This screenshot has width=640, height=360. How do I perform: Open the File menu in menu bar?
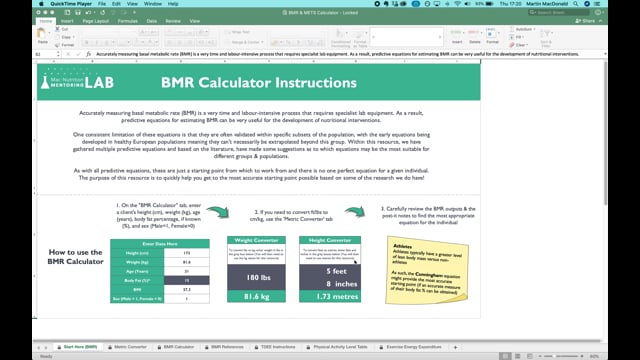(x=102, y=4)
